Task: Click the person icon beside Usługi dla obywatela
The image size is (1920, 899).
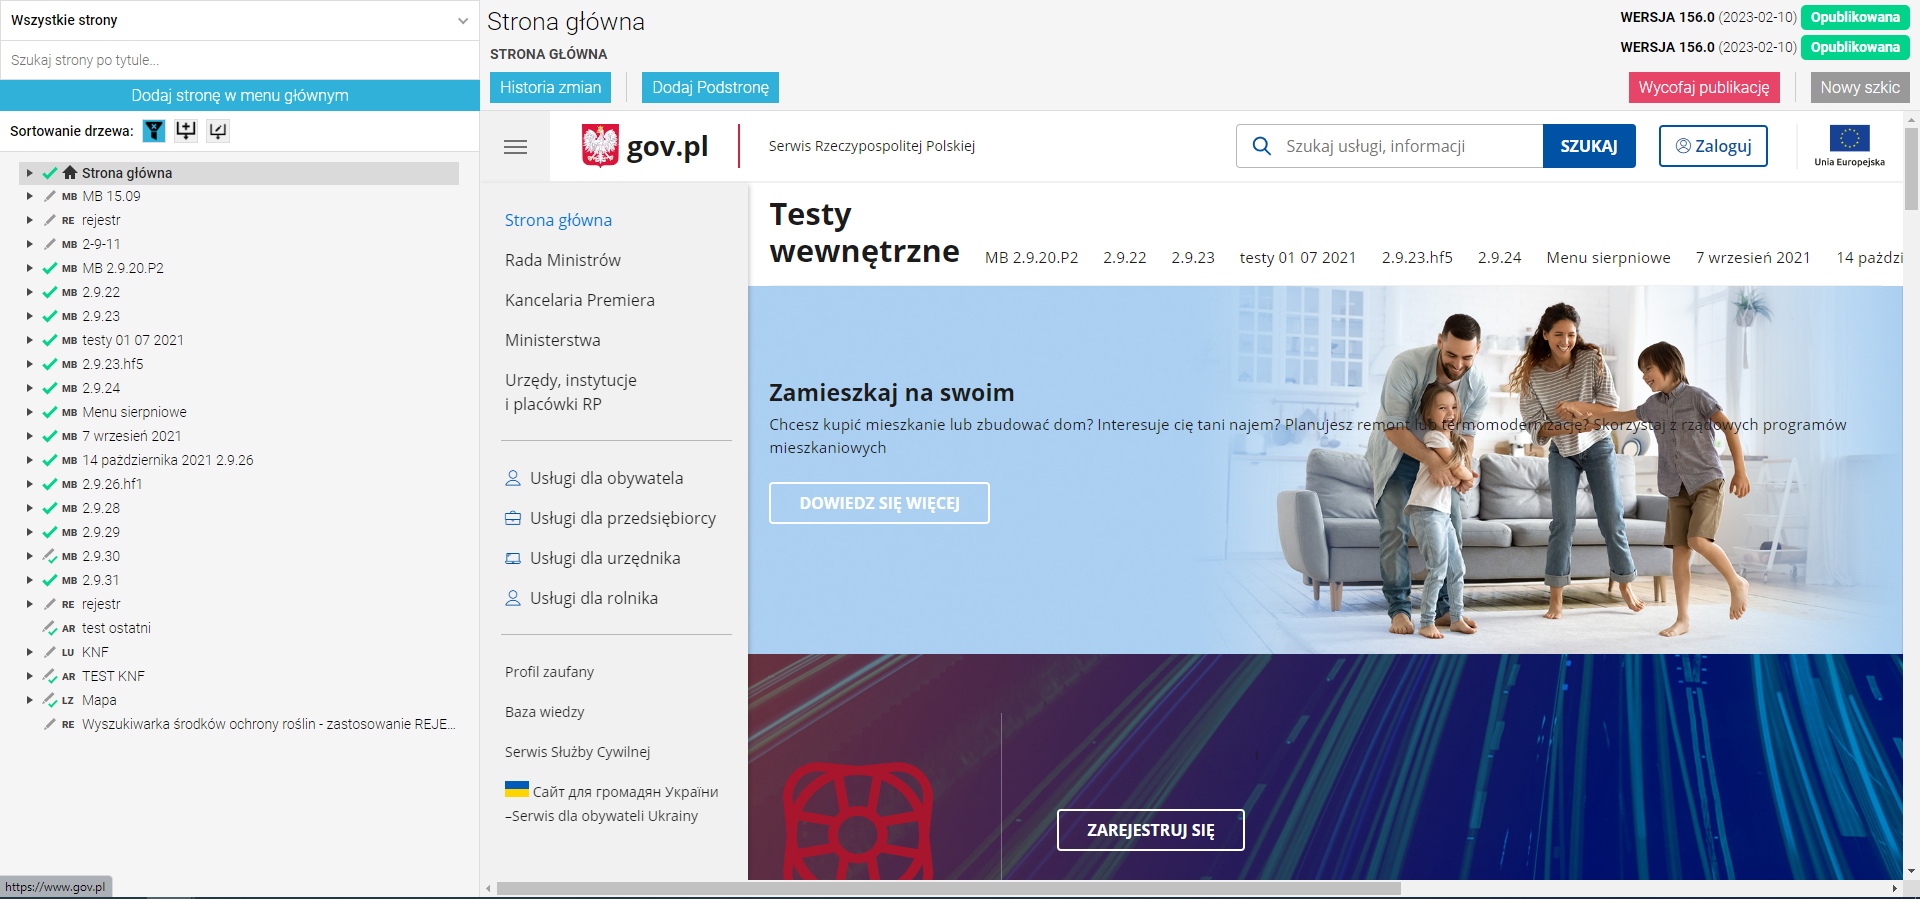Action: (513, 478)
